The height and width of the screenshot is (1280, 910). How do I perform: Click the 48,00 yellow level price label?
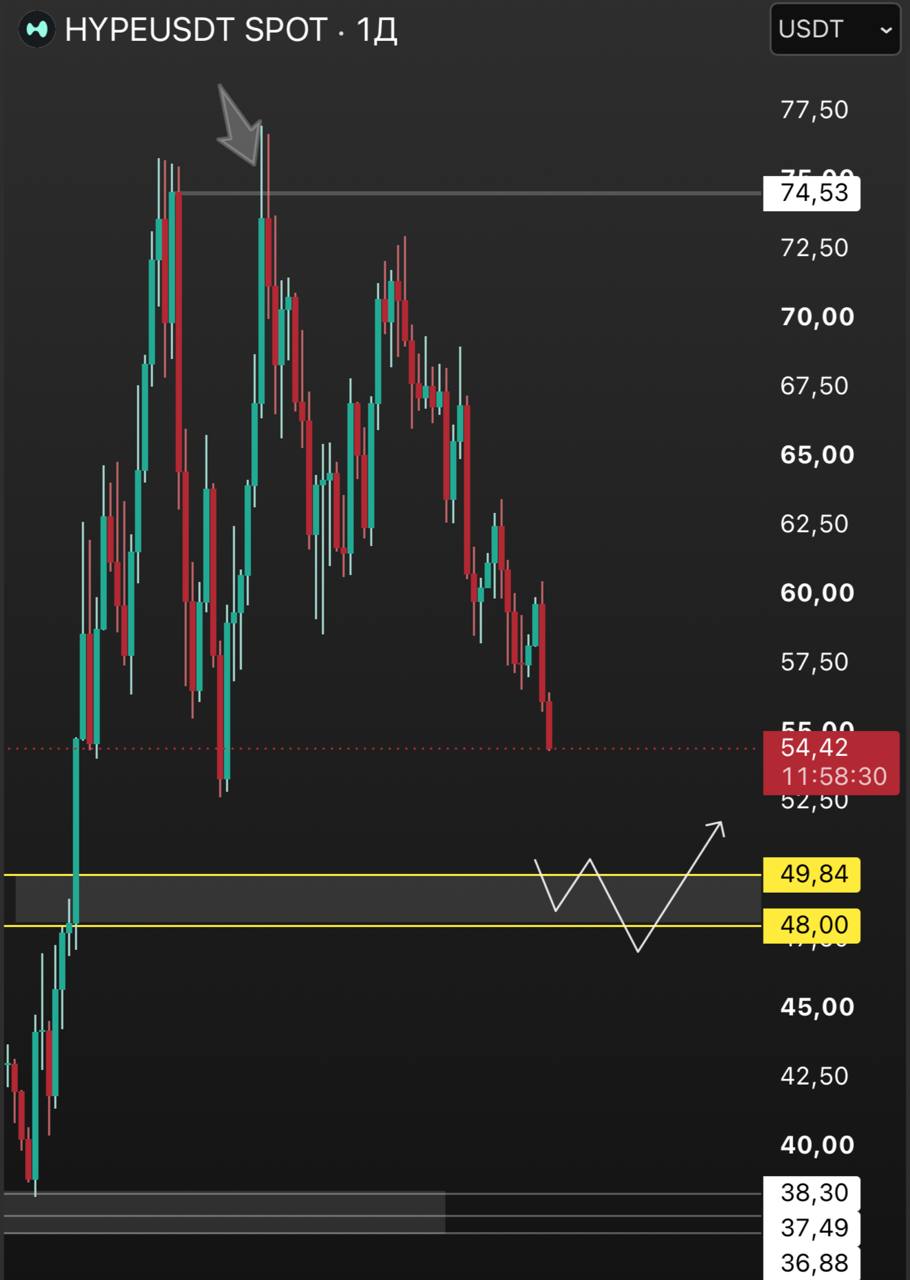[x=811, y=926]
